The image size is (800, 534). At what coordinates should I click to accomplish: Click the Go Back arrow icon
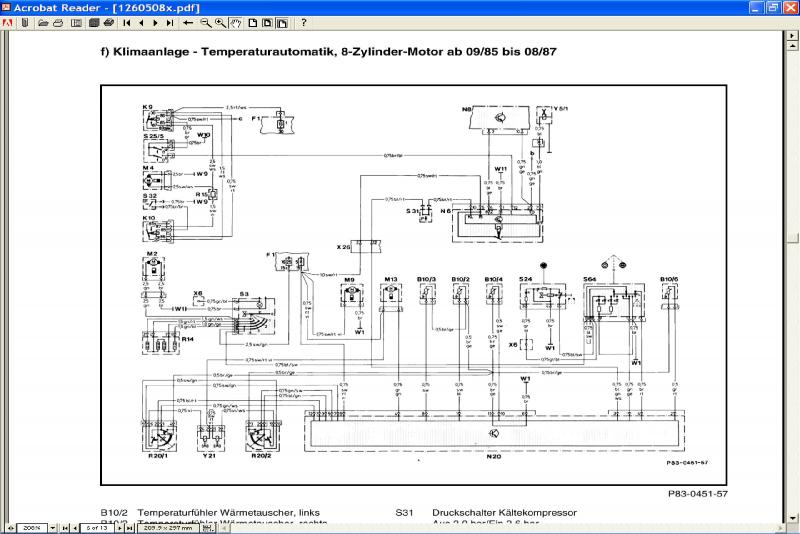[188, 22]
